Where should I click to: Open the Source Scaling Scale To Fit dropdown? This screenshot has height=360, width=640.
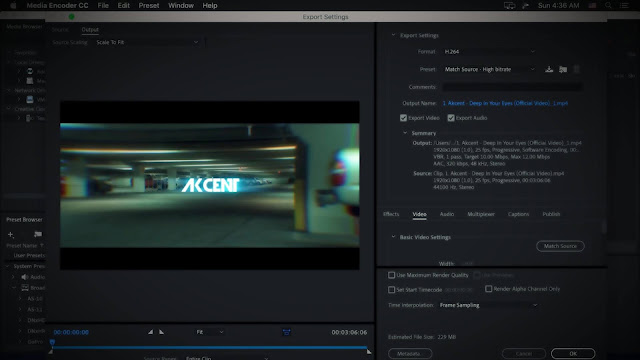147,42
